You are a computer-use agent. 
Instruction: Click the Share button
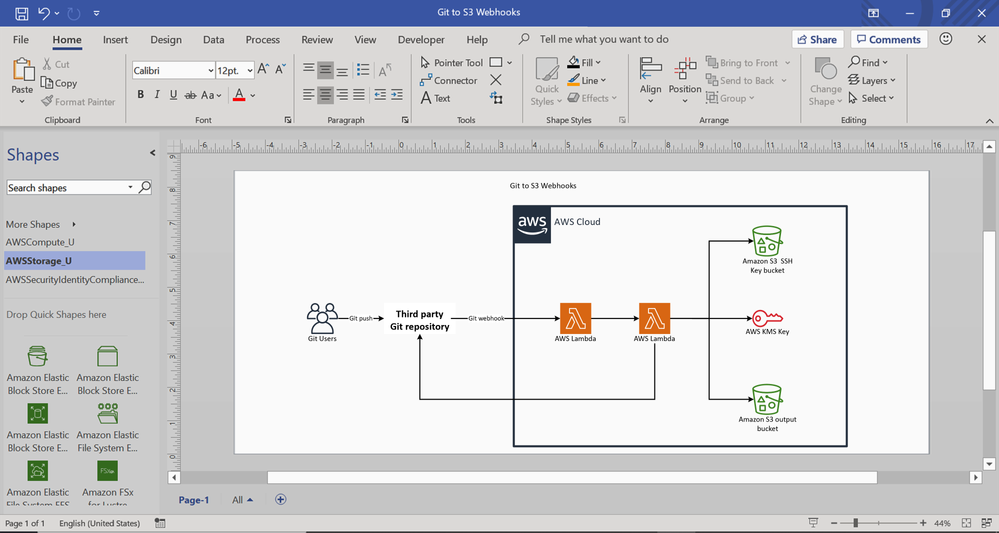pos(816,40)
